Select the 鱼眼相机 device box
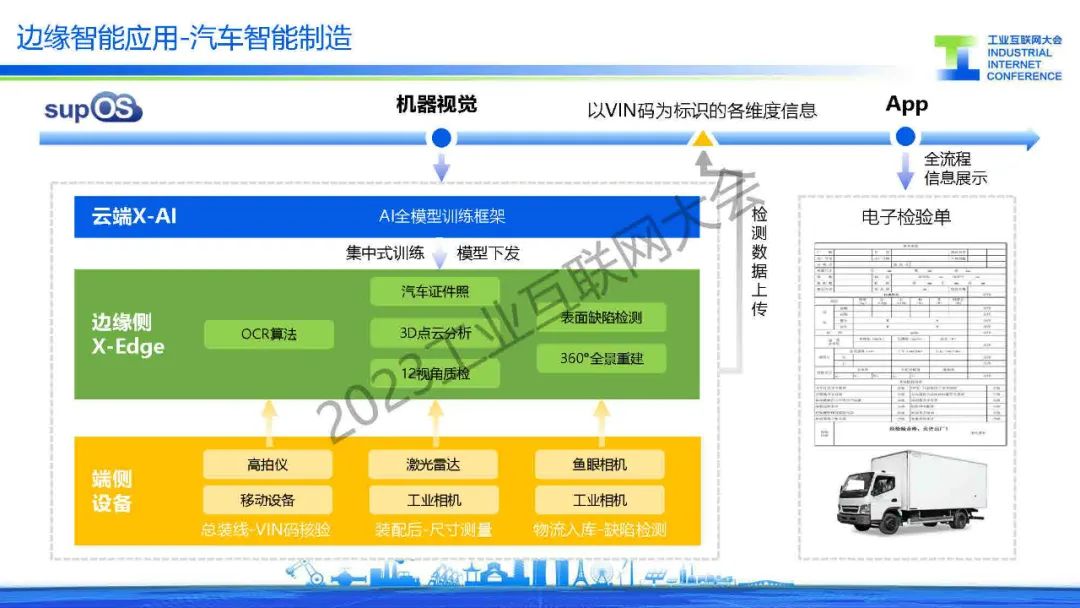The width and height of the screenshot is (1080, 608). pyautogui.click(x=600, y=464)
